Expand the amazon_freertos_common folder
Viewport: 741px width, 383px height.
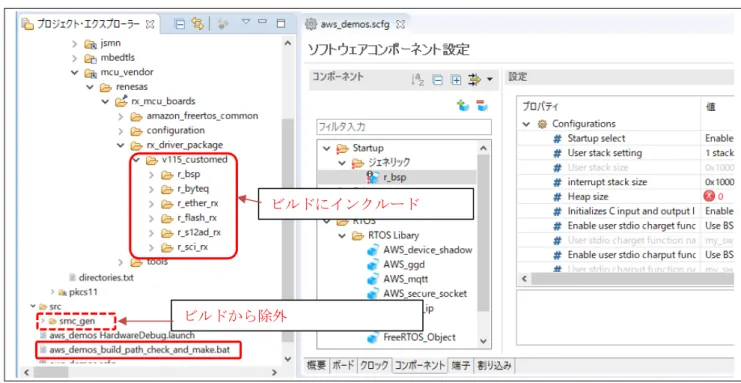(x=121, y=116)
